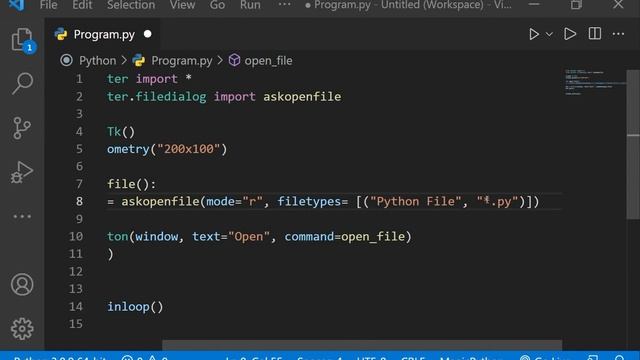
Task: Click the vertical editor scrollbar
Action: click(633, 145)
